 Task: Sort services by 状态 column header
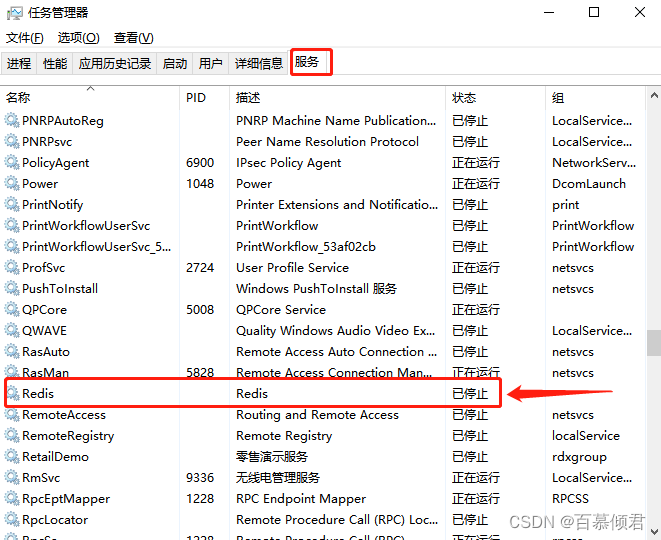[x=495, y=98]
